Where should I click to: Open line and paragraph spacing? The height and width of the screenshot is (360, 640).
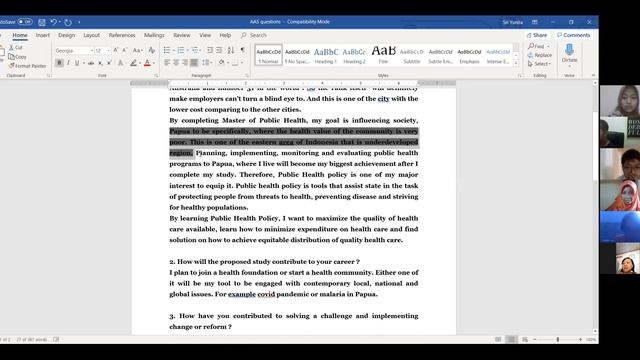[206, 63]
